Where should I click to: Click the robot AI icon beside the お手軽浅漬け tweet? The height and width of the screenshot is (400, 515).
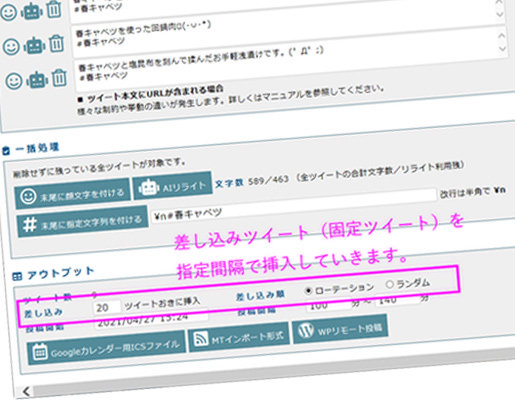(37, 79)
